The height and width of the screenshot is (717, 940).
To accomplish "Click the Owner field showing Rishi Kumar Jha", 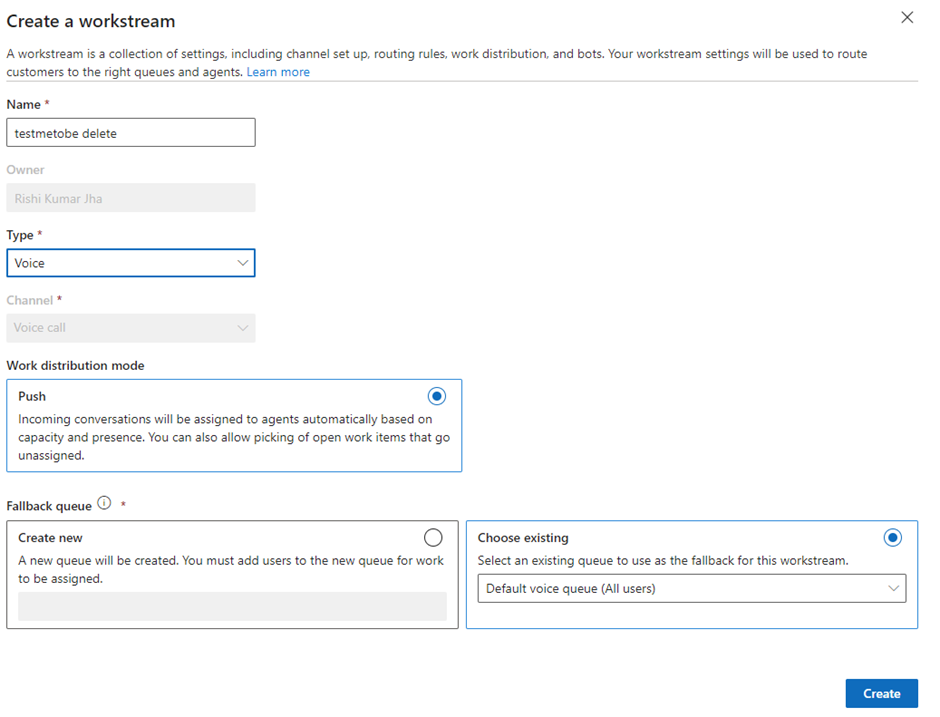I will [x=130, y=198].
